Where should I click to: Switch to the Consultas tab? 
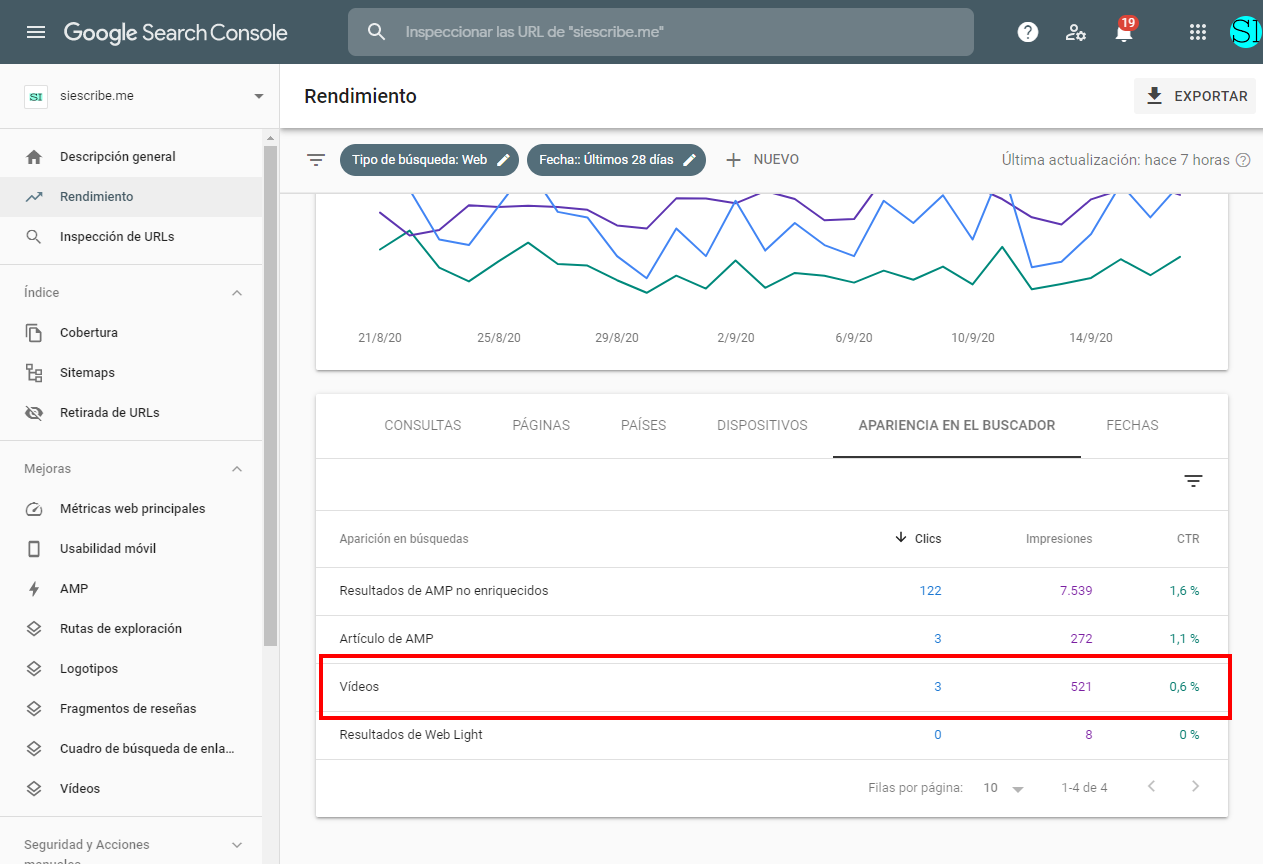[423, 425]
